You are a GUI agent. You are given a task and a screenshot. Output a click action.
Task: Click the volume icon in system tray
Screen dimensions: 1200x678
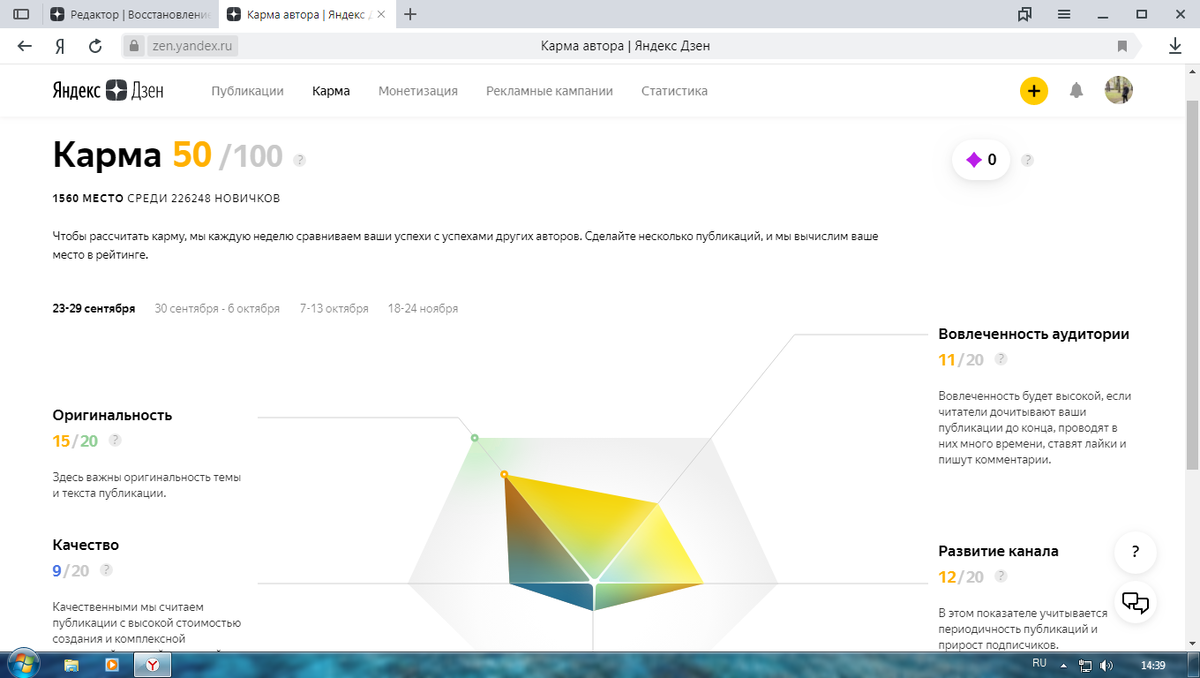[1105, 665]
